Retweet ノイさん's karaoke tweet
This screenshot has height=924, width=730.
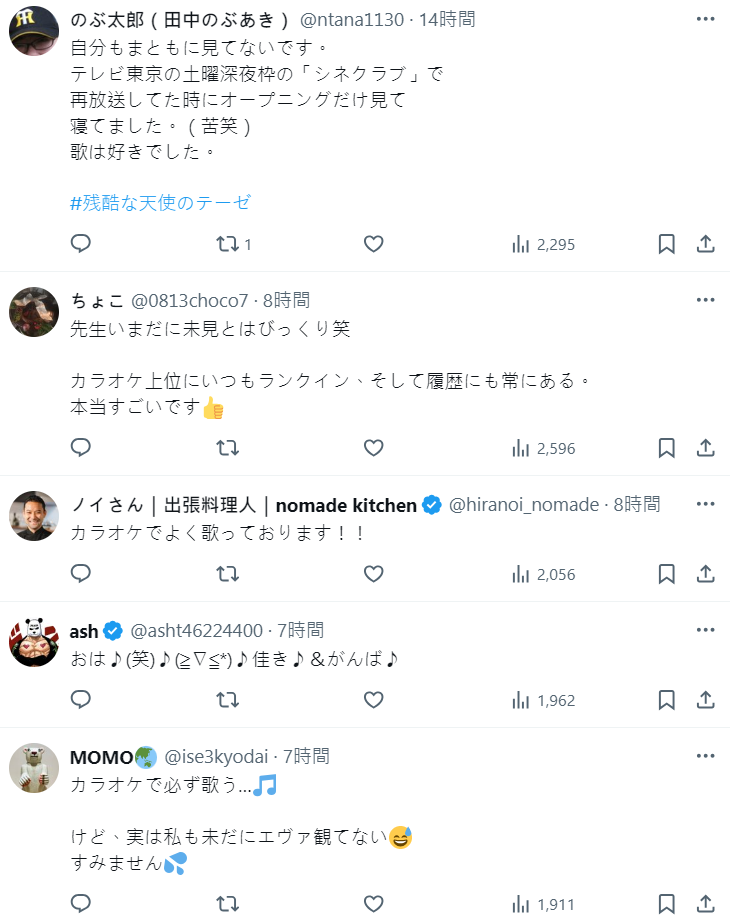[x=228, y=574]
